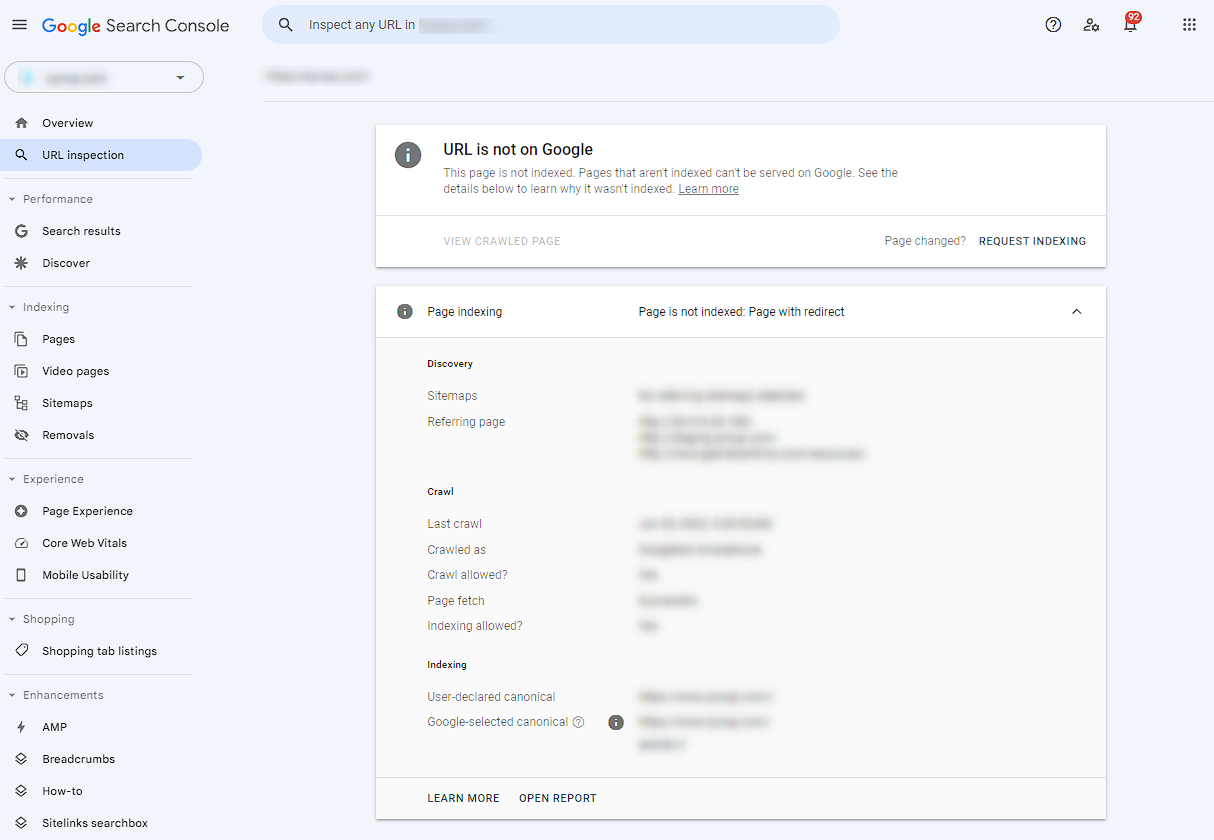Click the 'Crawl allowed?' label
The height and width of the screenshot is (840, 1214).
click(x=467, y=575)
